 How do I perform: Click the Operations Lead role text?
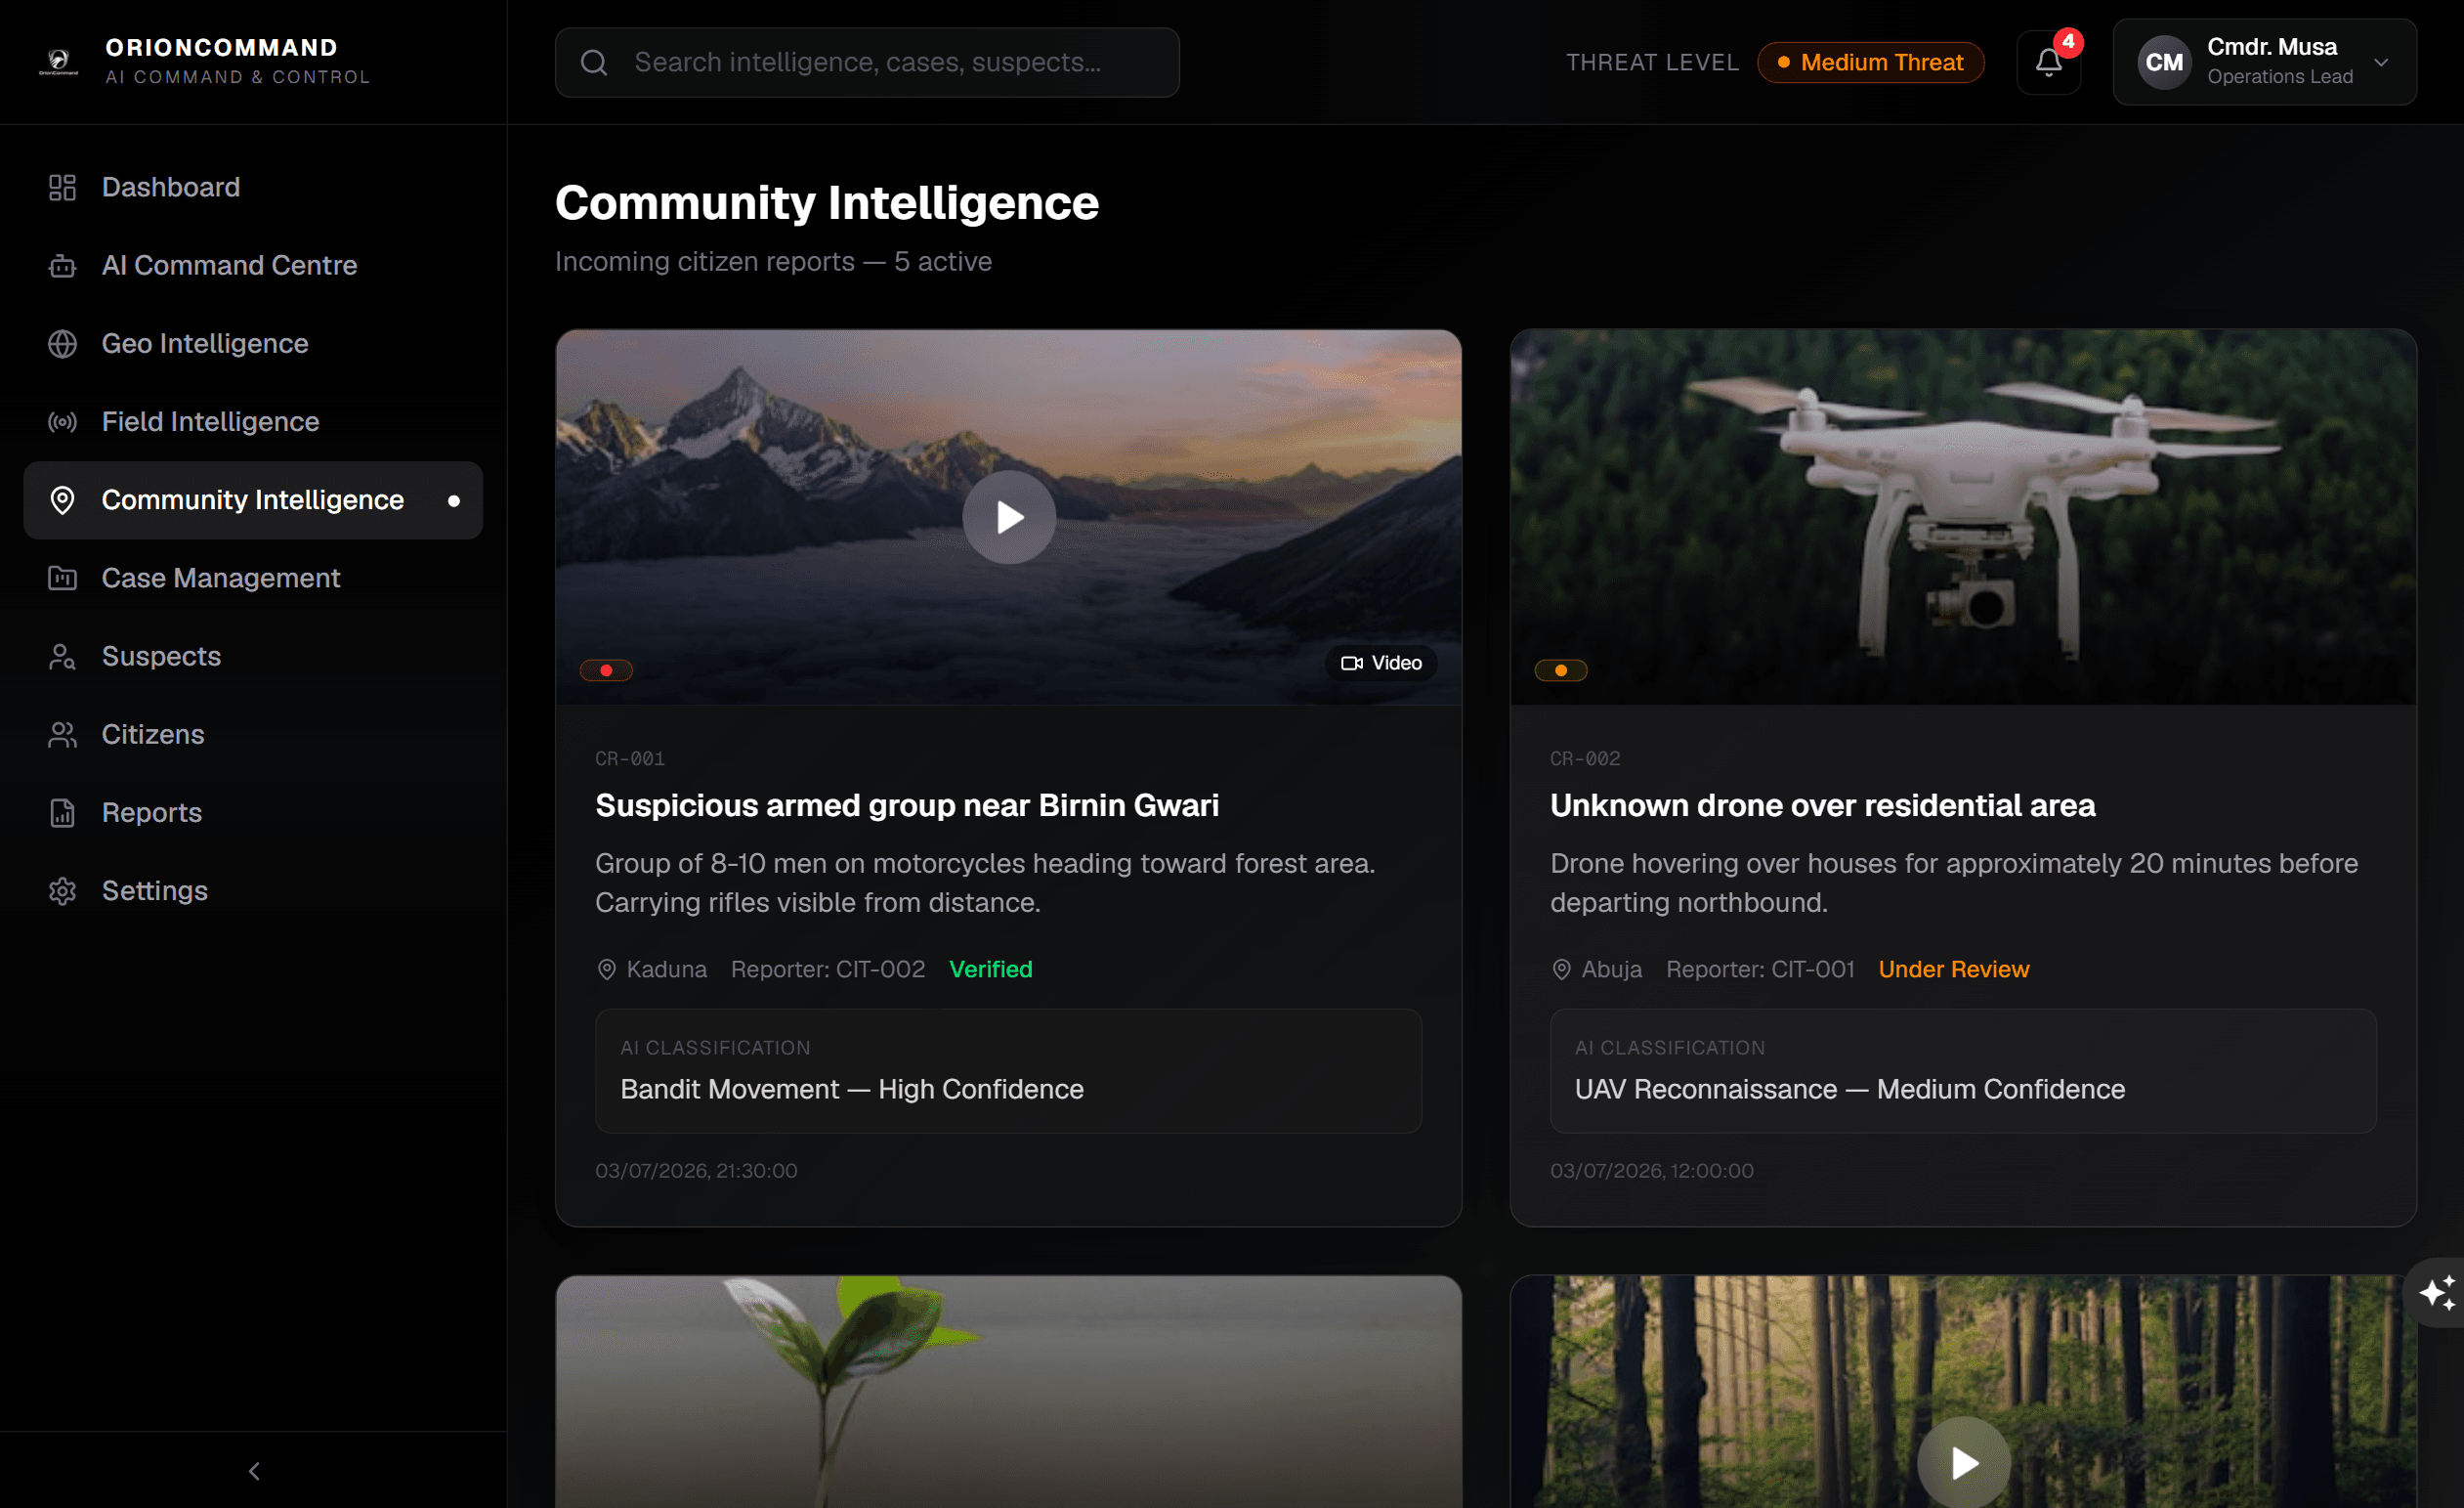2280,76
